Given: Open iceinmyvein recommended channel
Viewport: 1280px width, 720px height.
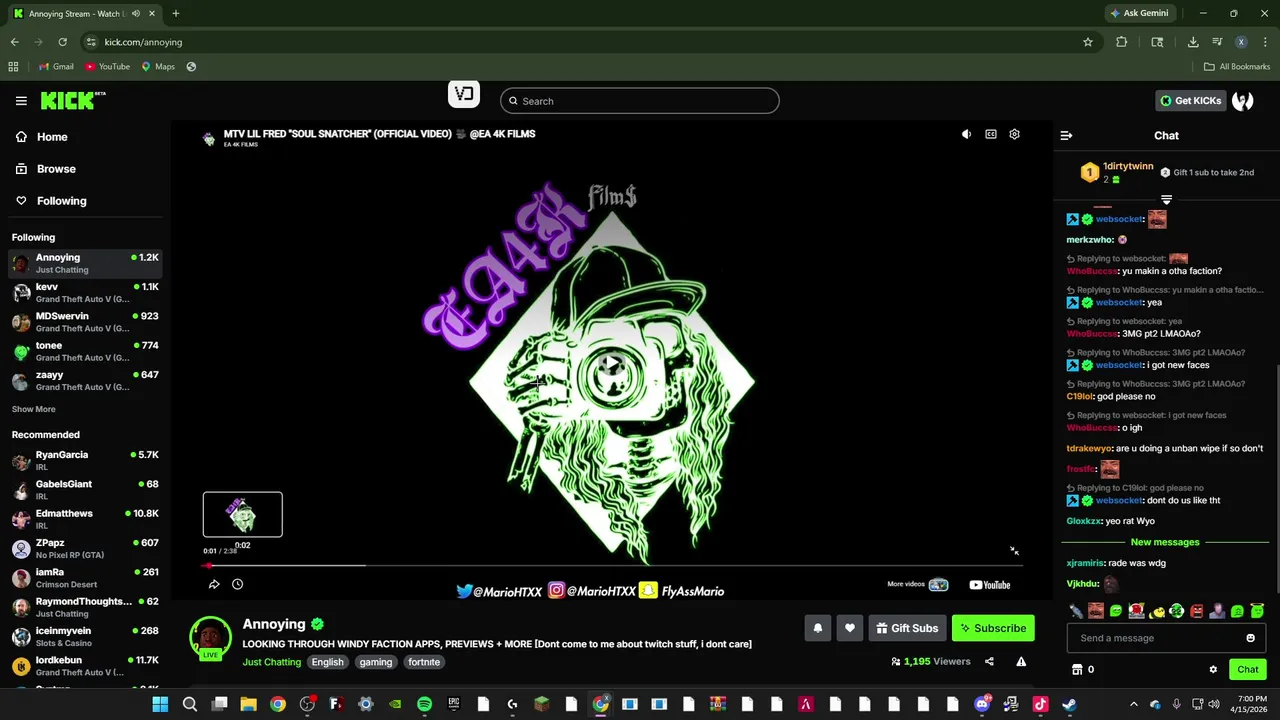Looking at the screenshot, I should point(85,637).
